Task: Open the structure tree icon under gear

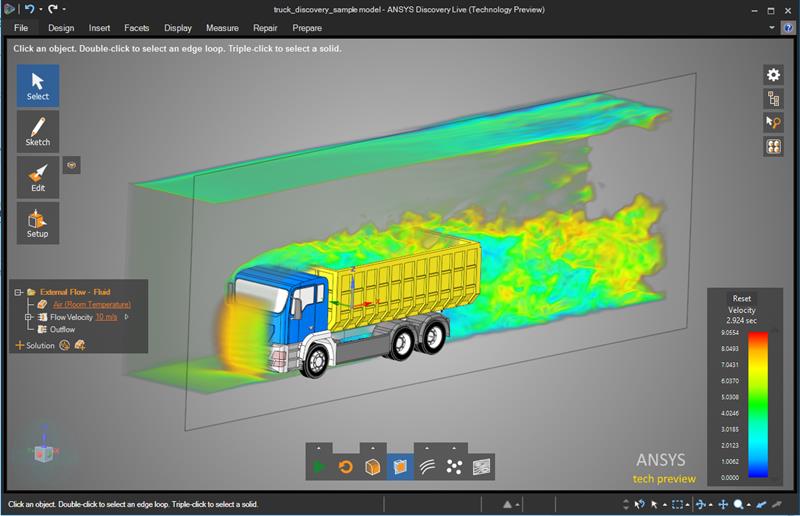Action: [x=773, y=99]
